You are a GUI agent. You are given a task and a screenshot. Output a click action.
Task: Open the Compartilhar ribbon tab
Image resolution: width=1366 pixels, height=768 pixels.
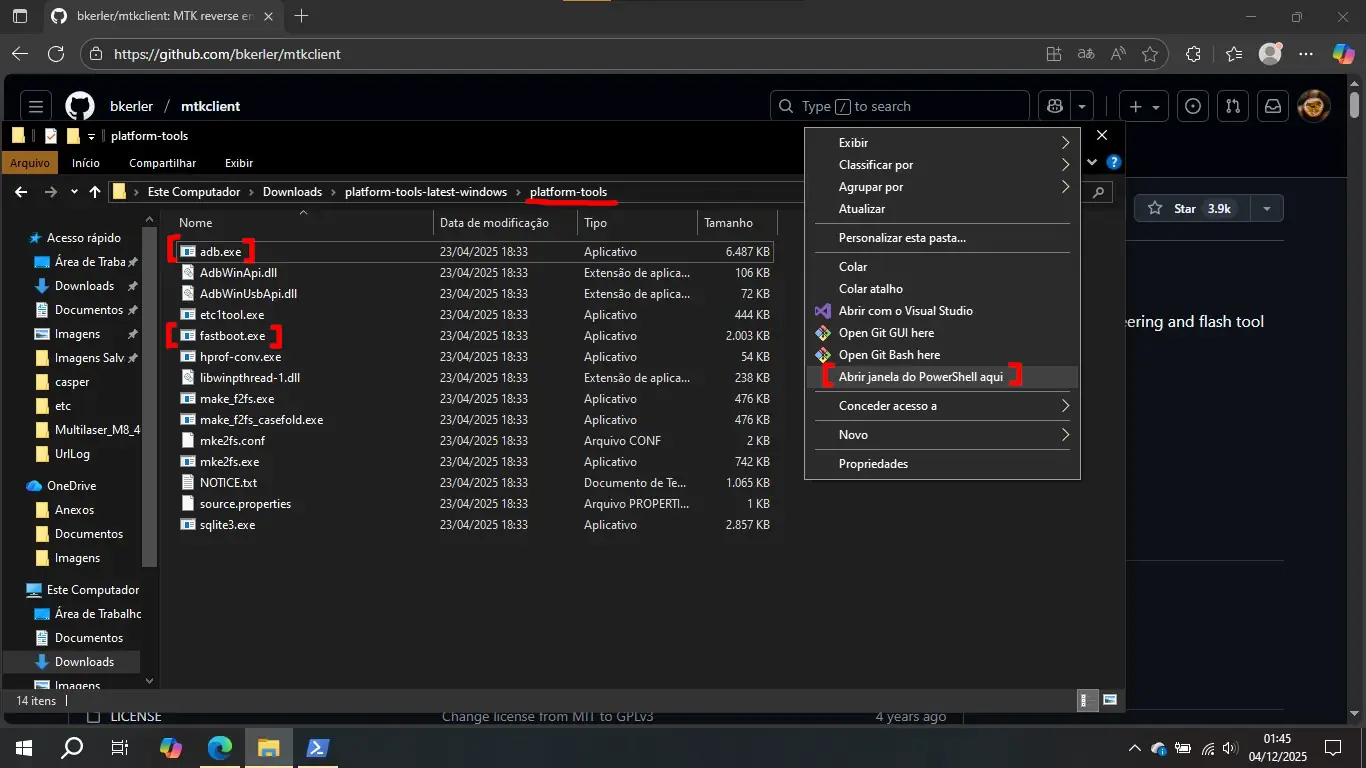pos(162,163)
